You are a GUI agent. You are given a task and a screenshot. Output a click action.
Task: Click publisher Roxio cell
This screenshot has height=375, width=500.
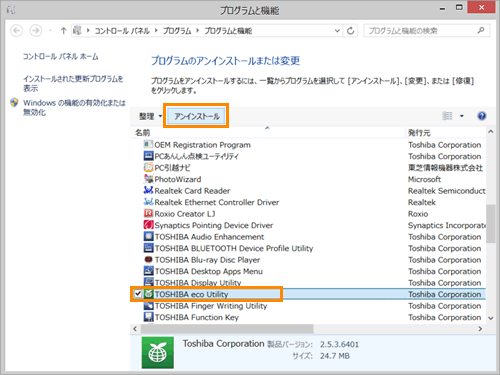[x=418, y=214]
